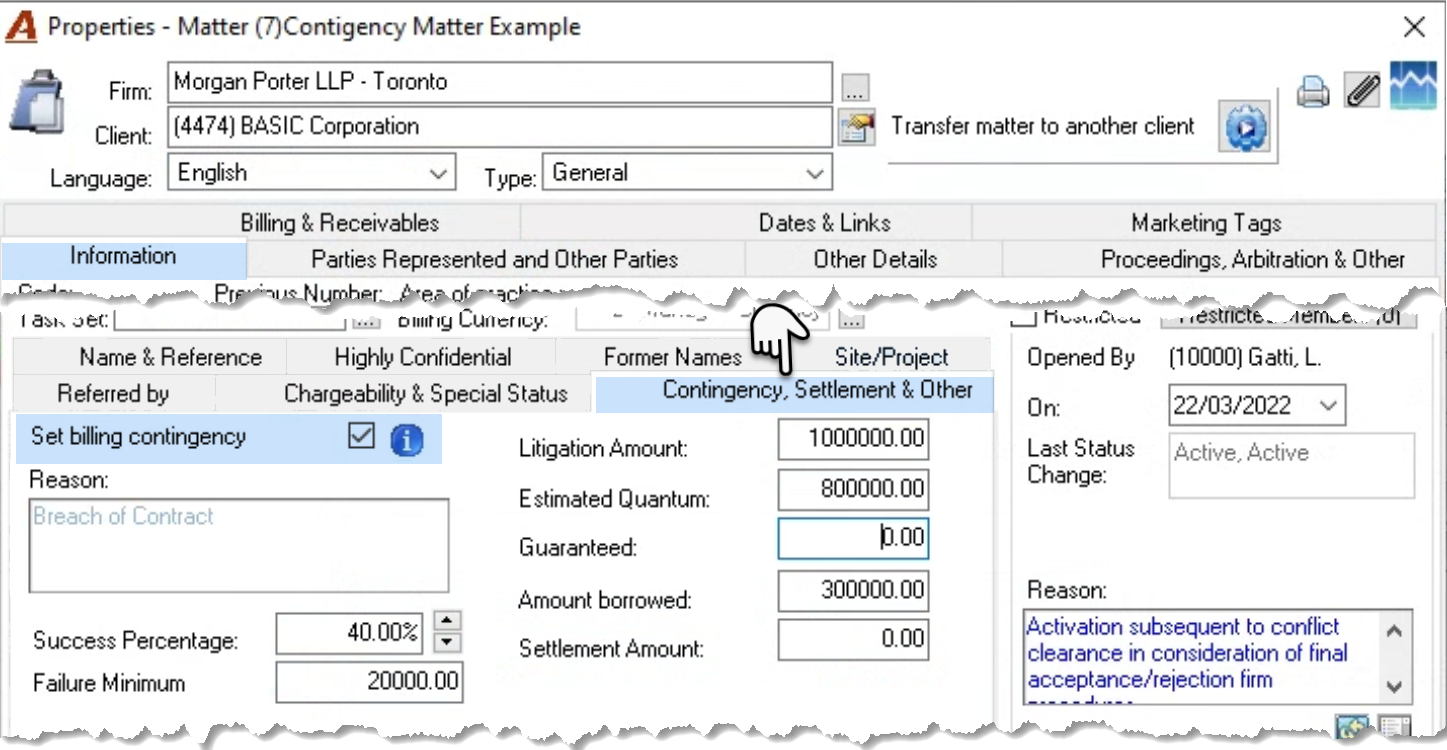The width and height of the screenshot is (1447, 750).
Task: Click the blue info icon beside billing contingency
Action: point(406,439)
